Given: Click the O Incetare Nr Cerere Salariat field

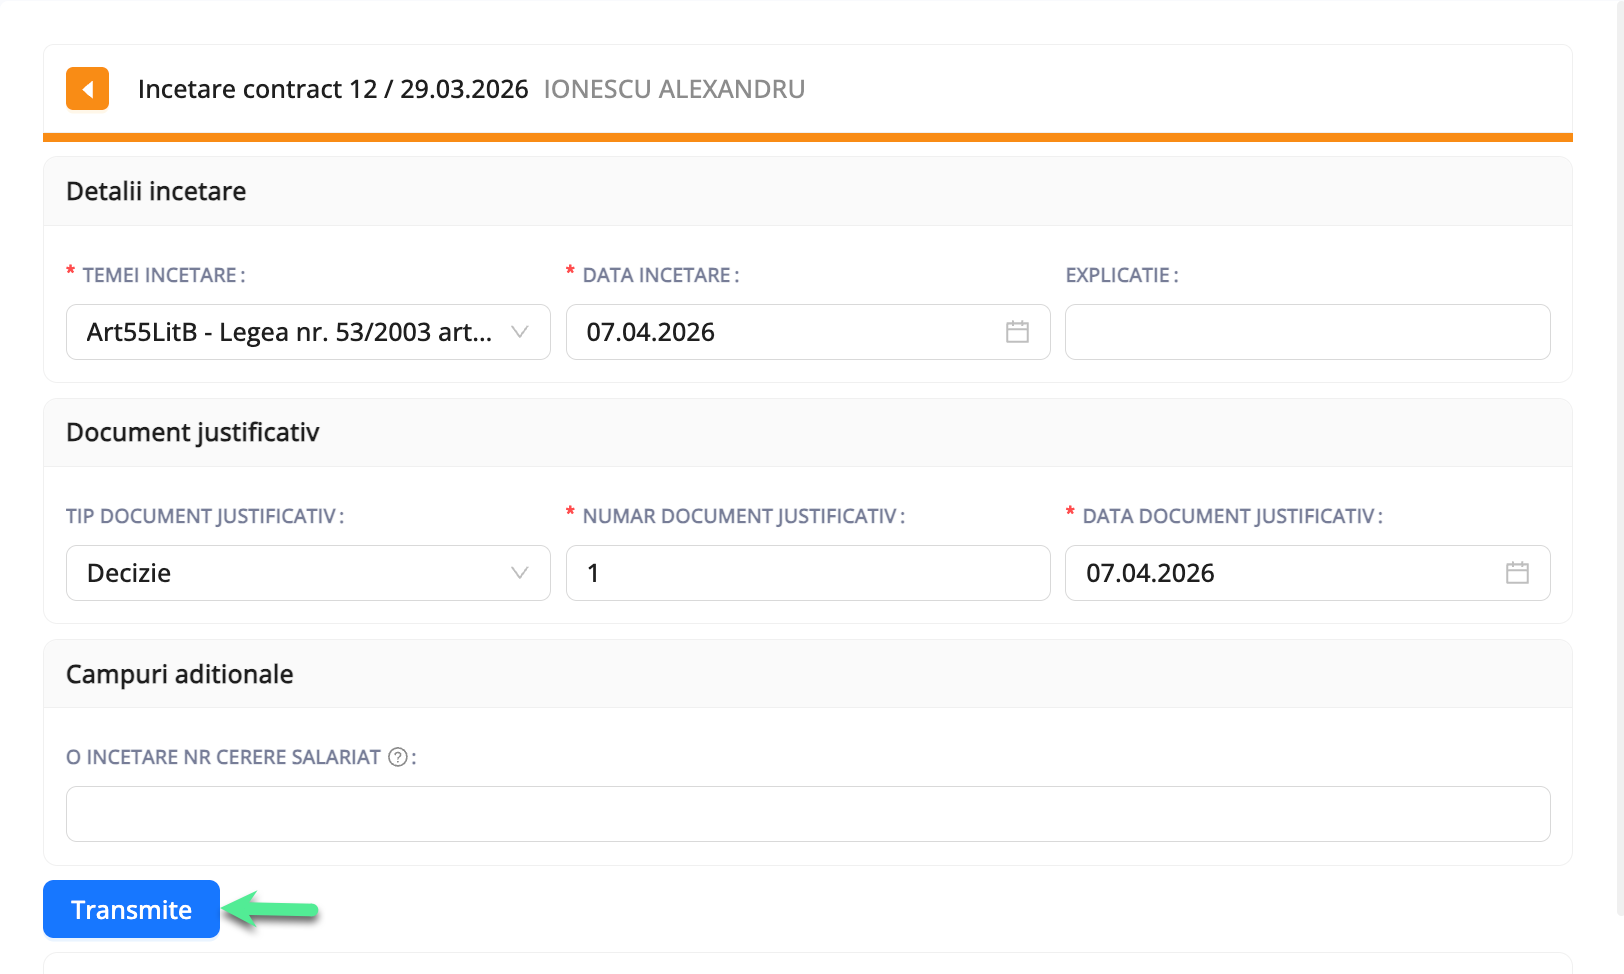Looking at the screenshot, I should pos(807,813).
